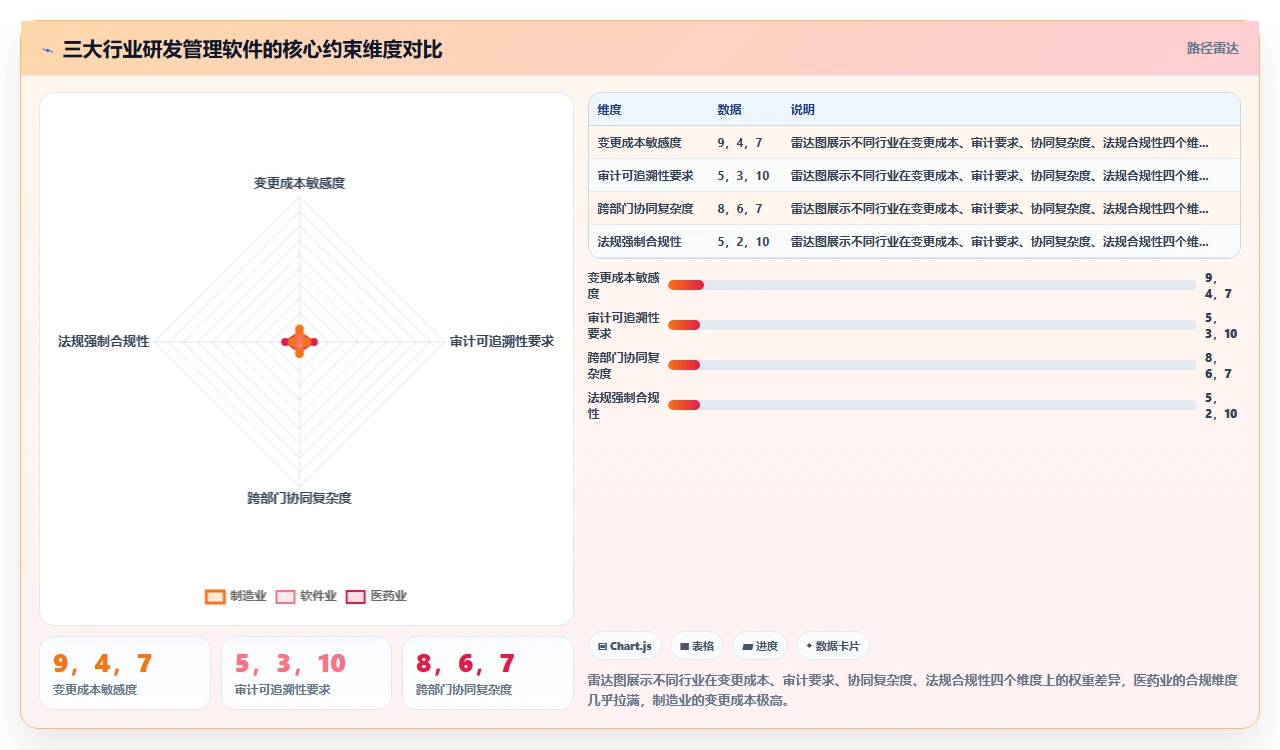Toggle the 软件业 legend entry
The image size is (1280, 750).
click(306, 596)
